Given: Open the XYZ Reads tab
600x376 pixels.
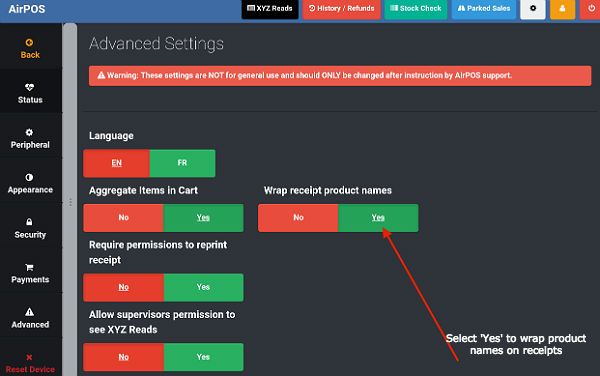Looking at the screenshot, I should coord(270,8).
